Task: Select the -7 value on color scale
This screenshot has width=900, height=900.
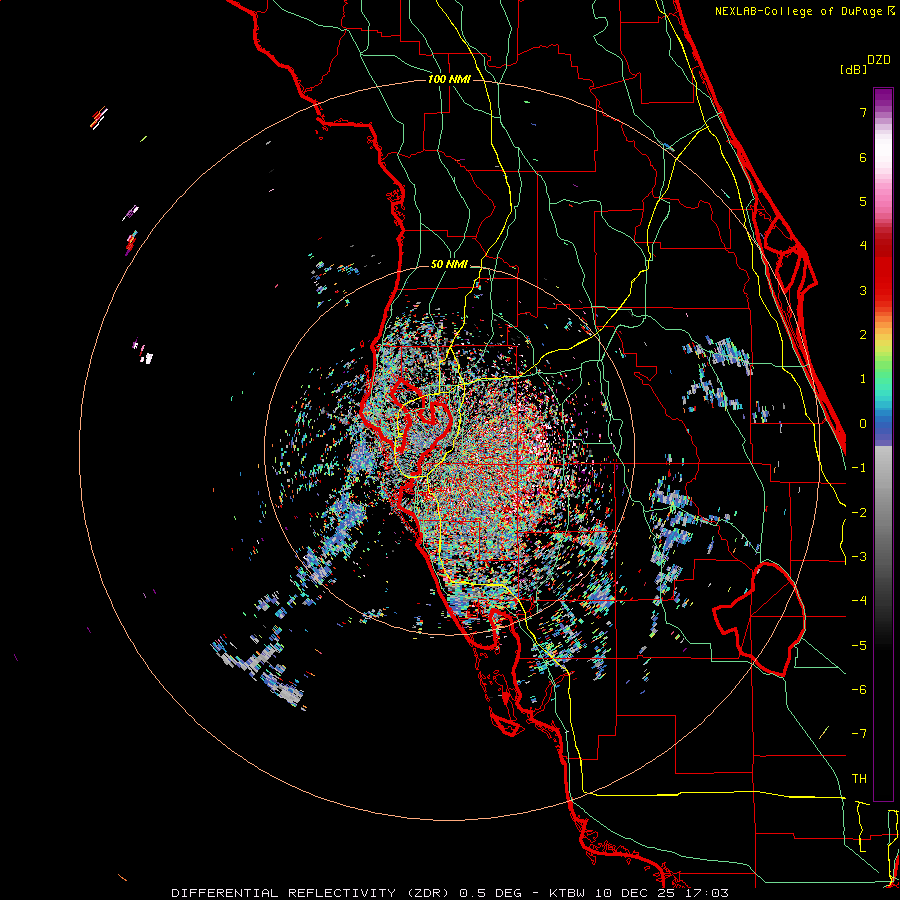Action: 859,734
